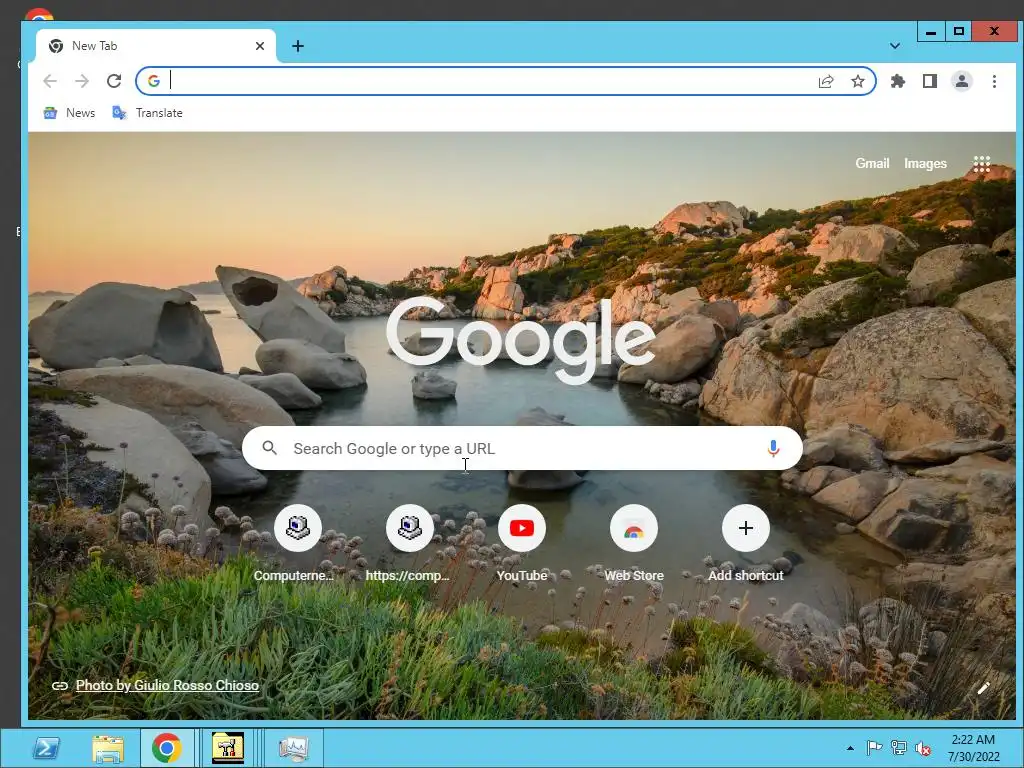Expand the tab search chevron
1024x768 pixels.
895,46
